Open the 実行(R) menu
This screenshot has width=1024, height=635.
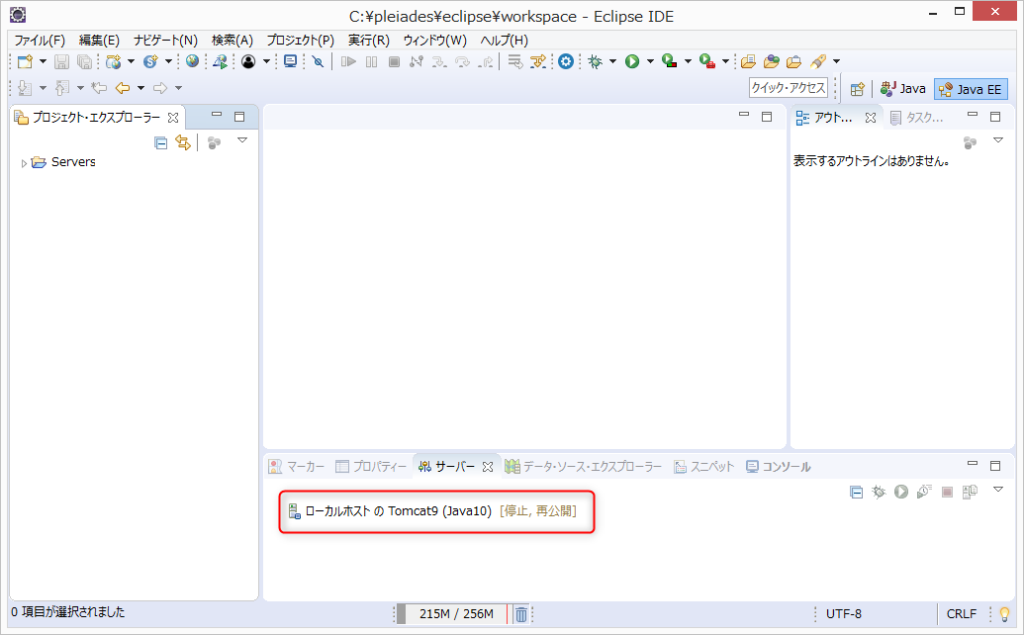pyautogui.click(x=368, y=41)
